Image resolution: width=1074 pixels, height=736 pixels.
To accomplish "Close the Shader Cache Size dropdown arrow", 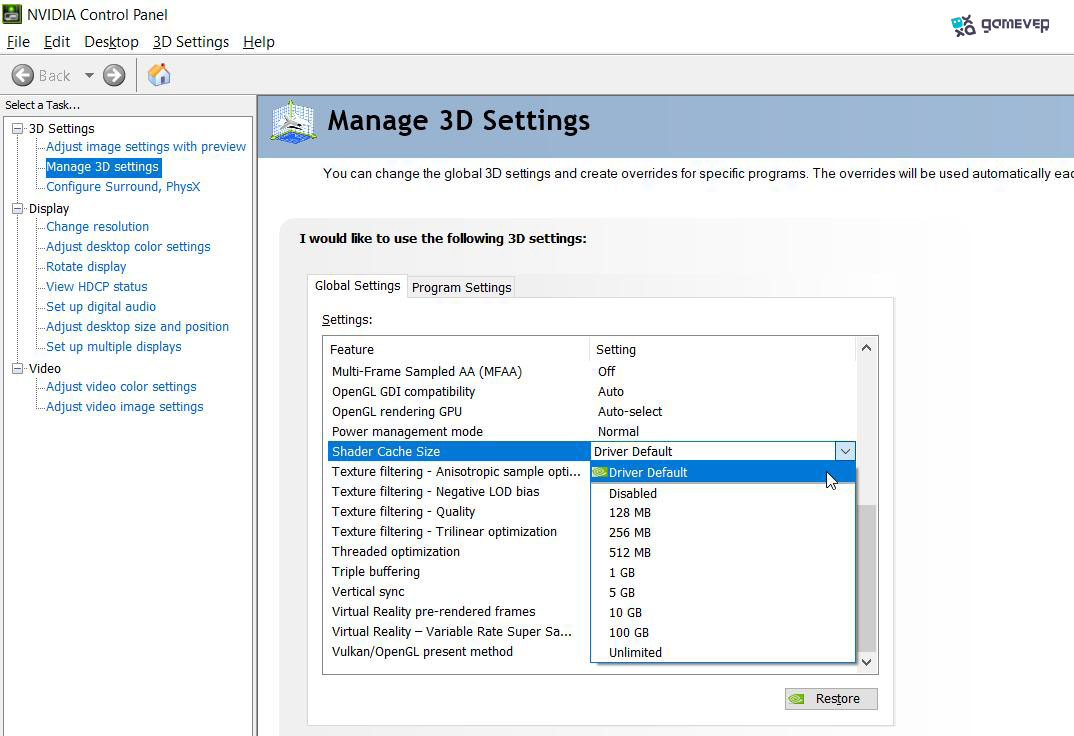I will pos(845,451).
